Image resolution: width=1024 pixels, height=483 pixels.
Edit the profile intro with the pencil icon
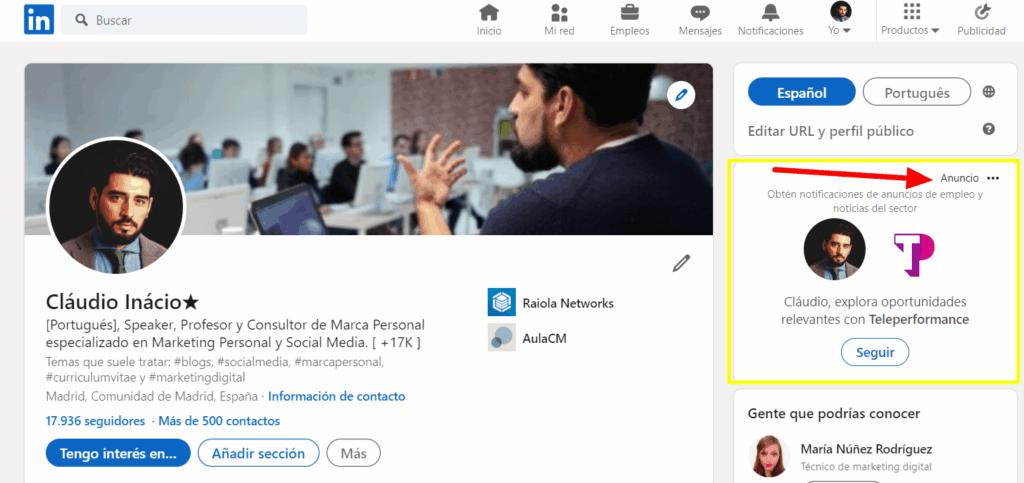click(681, 264)
